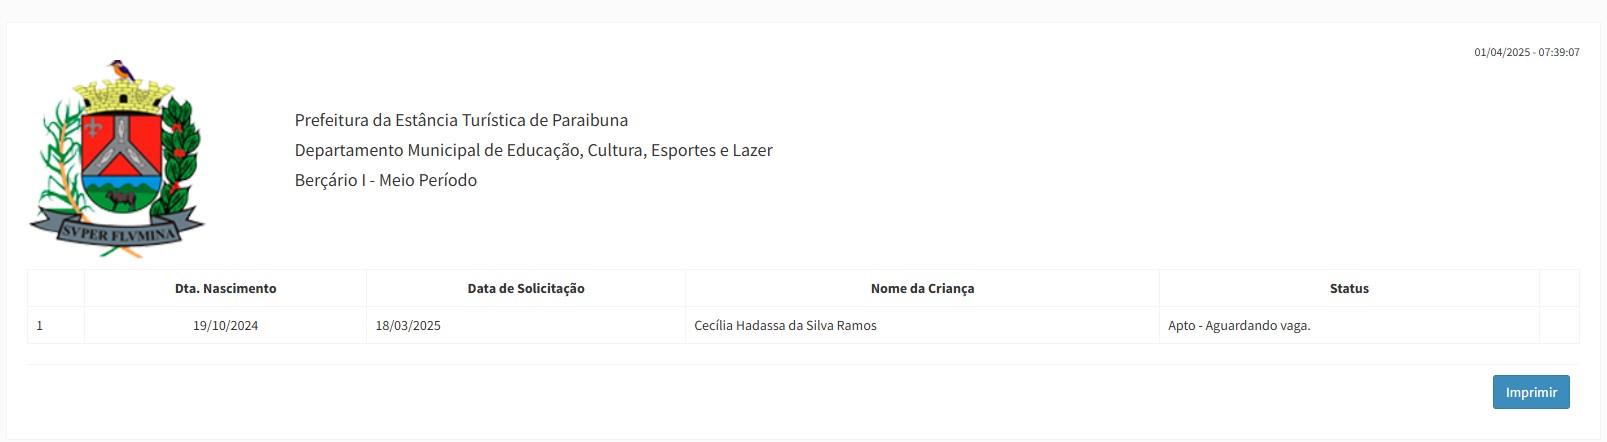Select the Dta. Nascimento column header
The height and width of the screenshot is (442, 1607).
tap(225, 288)
